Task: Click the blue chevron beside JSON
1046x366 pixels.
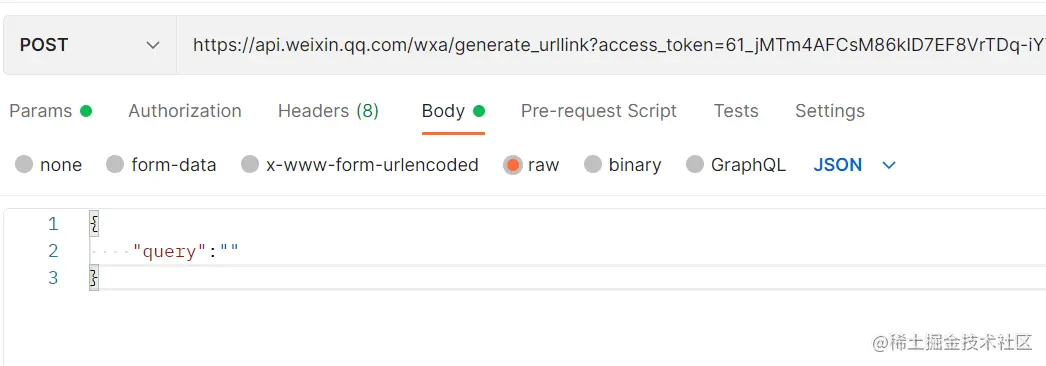Action: point(889,165)
